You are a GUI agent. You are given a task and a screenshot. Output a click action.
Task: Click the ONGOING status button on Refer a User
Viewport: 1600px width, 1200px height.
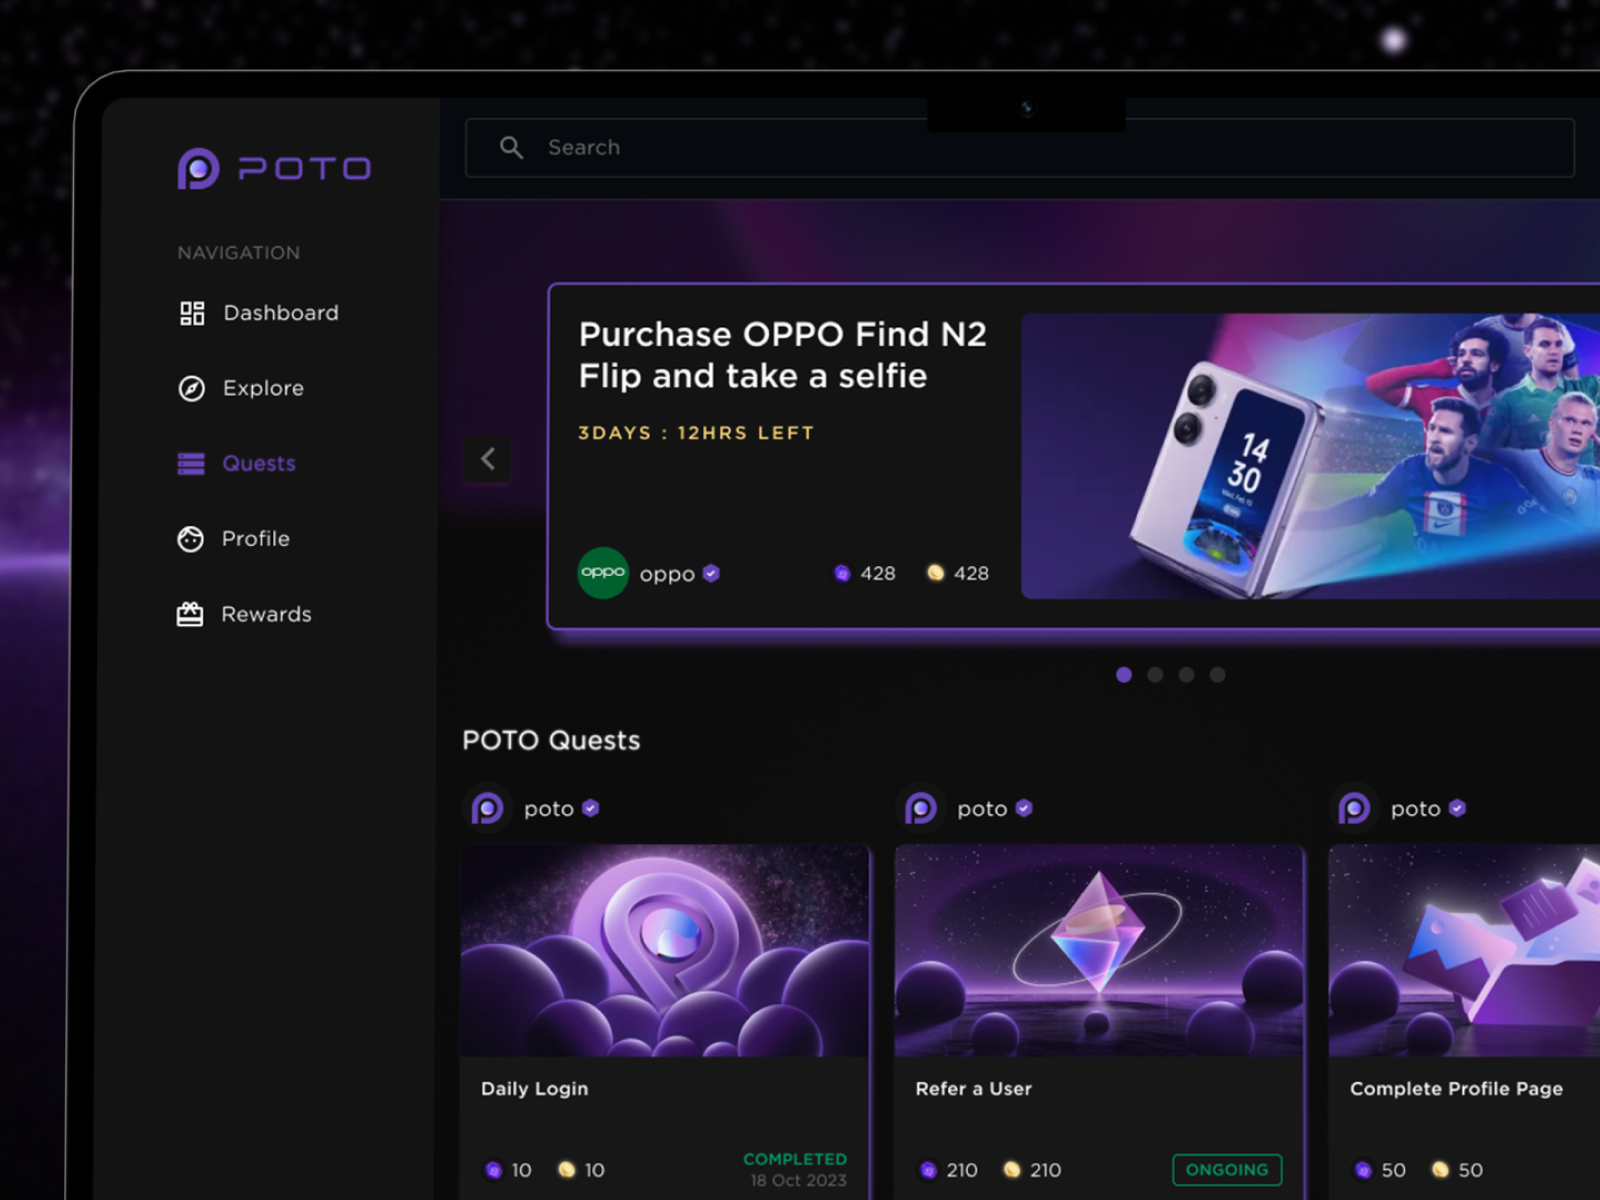pyautogui.click(x=1227, y=1169)
